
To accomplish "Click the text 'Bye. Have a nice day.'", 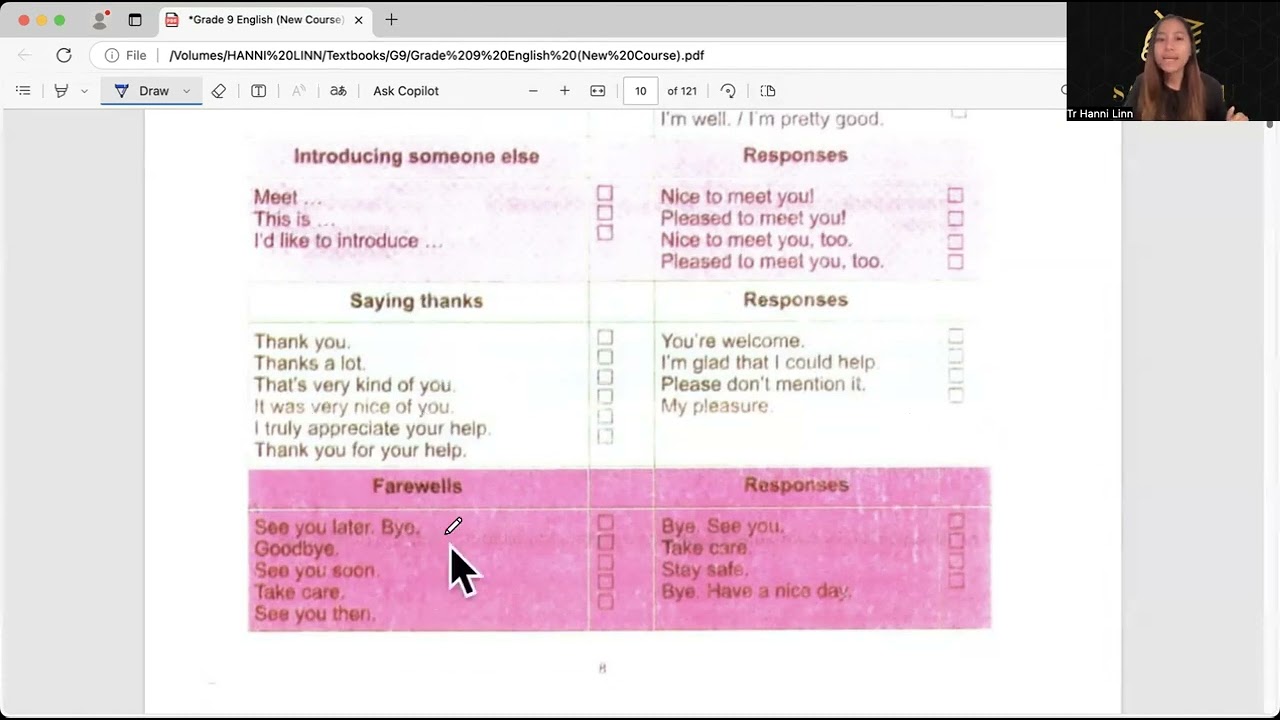I will click(757, 592).
